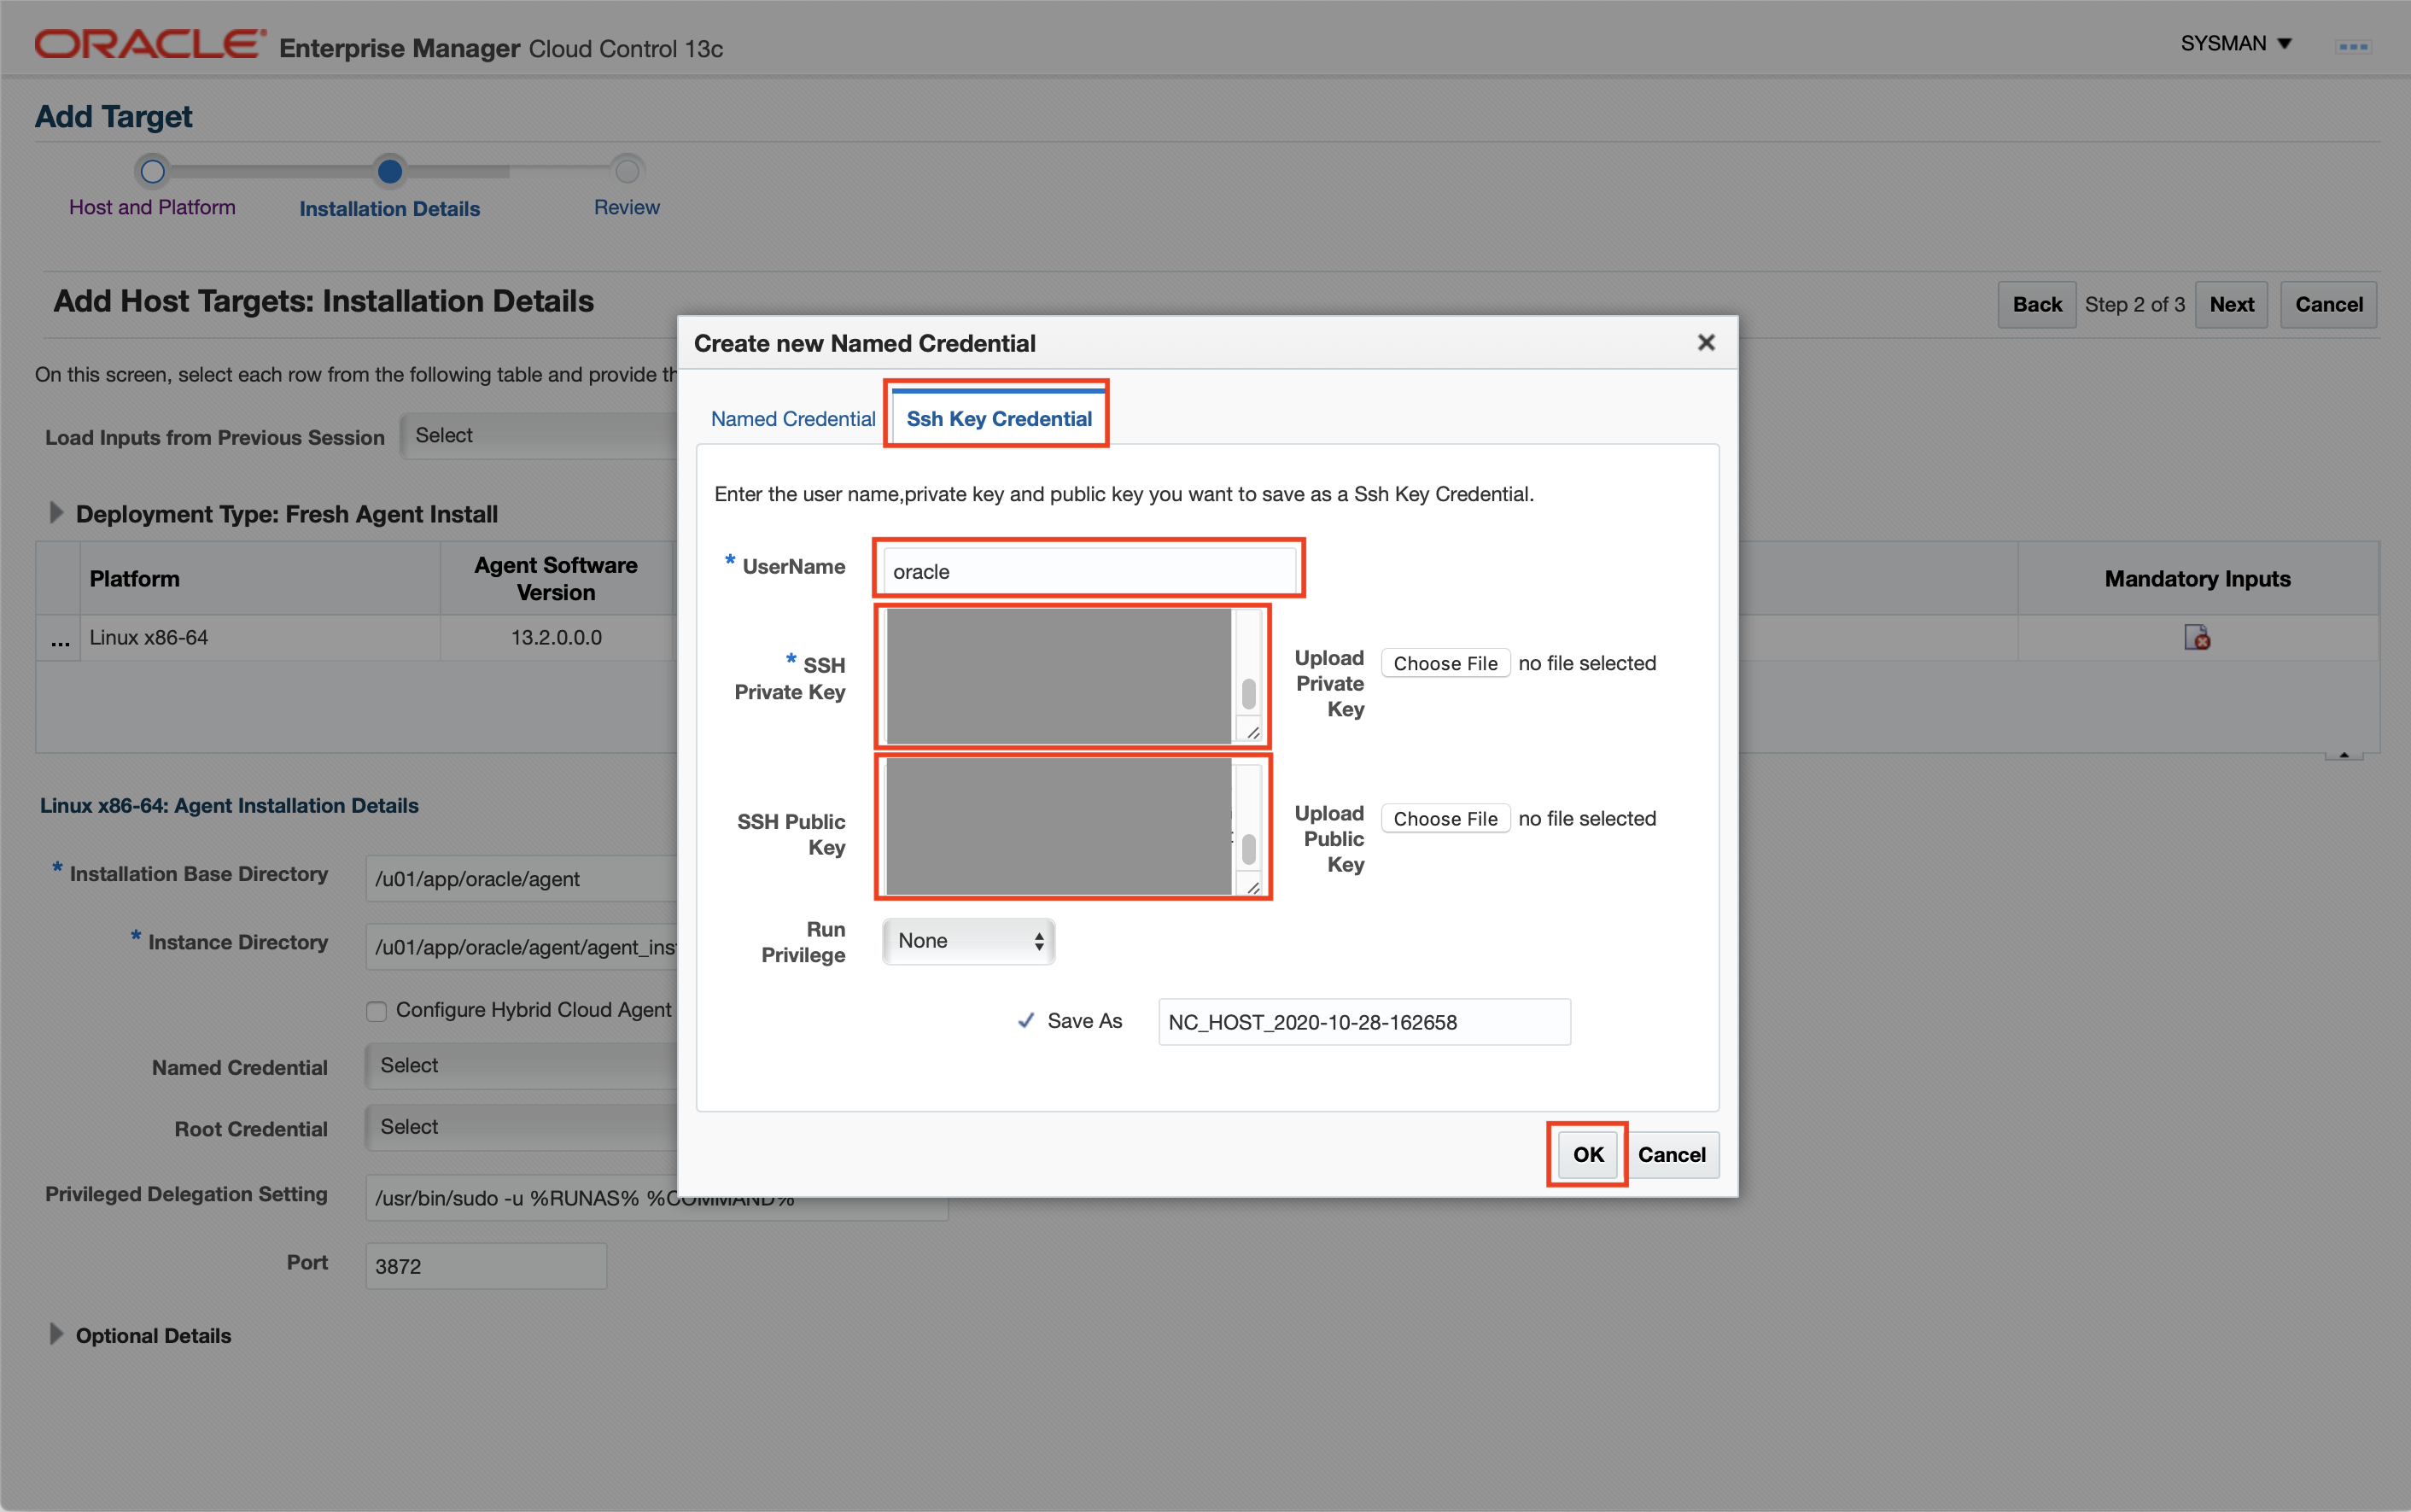The height and width of the screenshot is (1512, 2411).
Task: Open the Named Credential Select dropdown
Action: tap(522, 1066)
